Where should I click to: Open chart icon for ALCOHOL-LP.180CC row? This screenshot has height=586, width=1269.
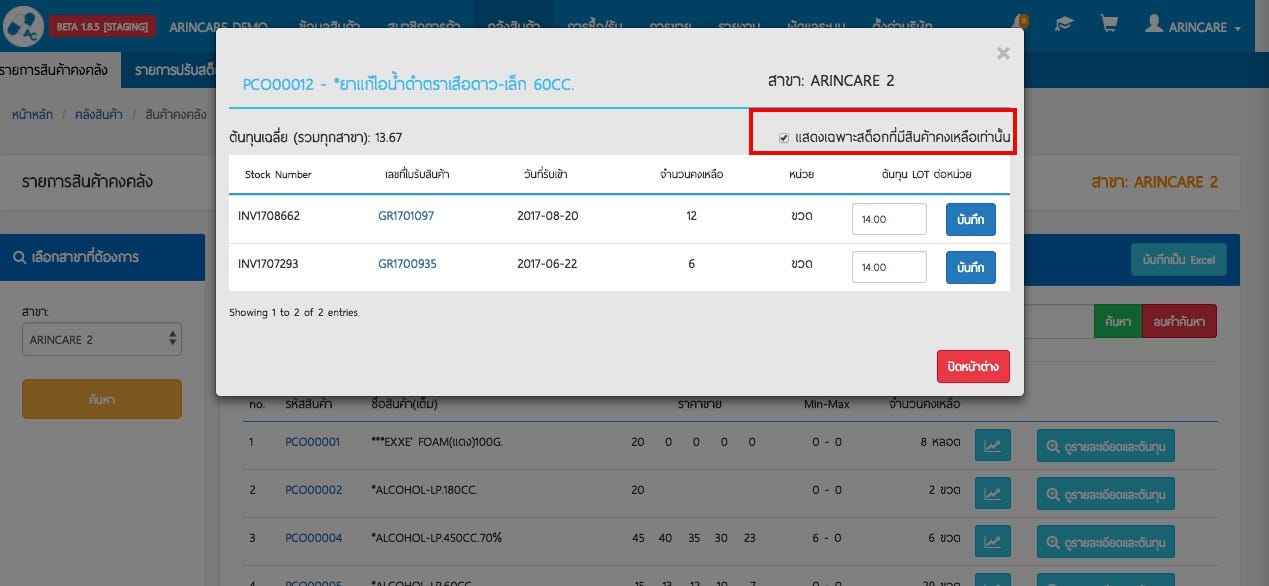click(x=992, y=493)
